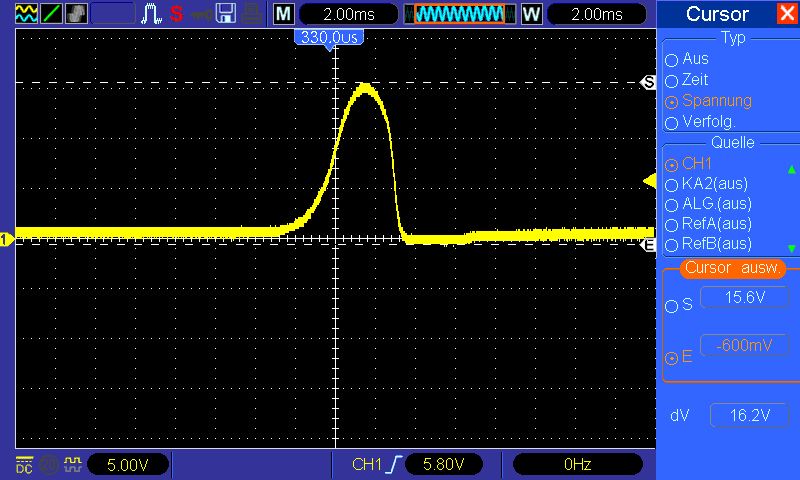This screenshot has width=800, height=480.
Task: Click the grayed bandwidth limit icon
Action: pyautogui.click(x=49, y=465)
